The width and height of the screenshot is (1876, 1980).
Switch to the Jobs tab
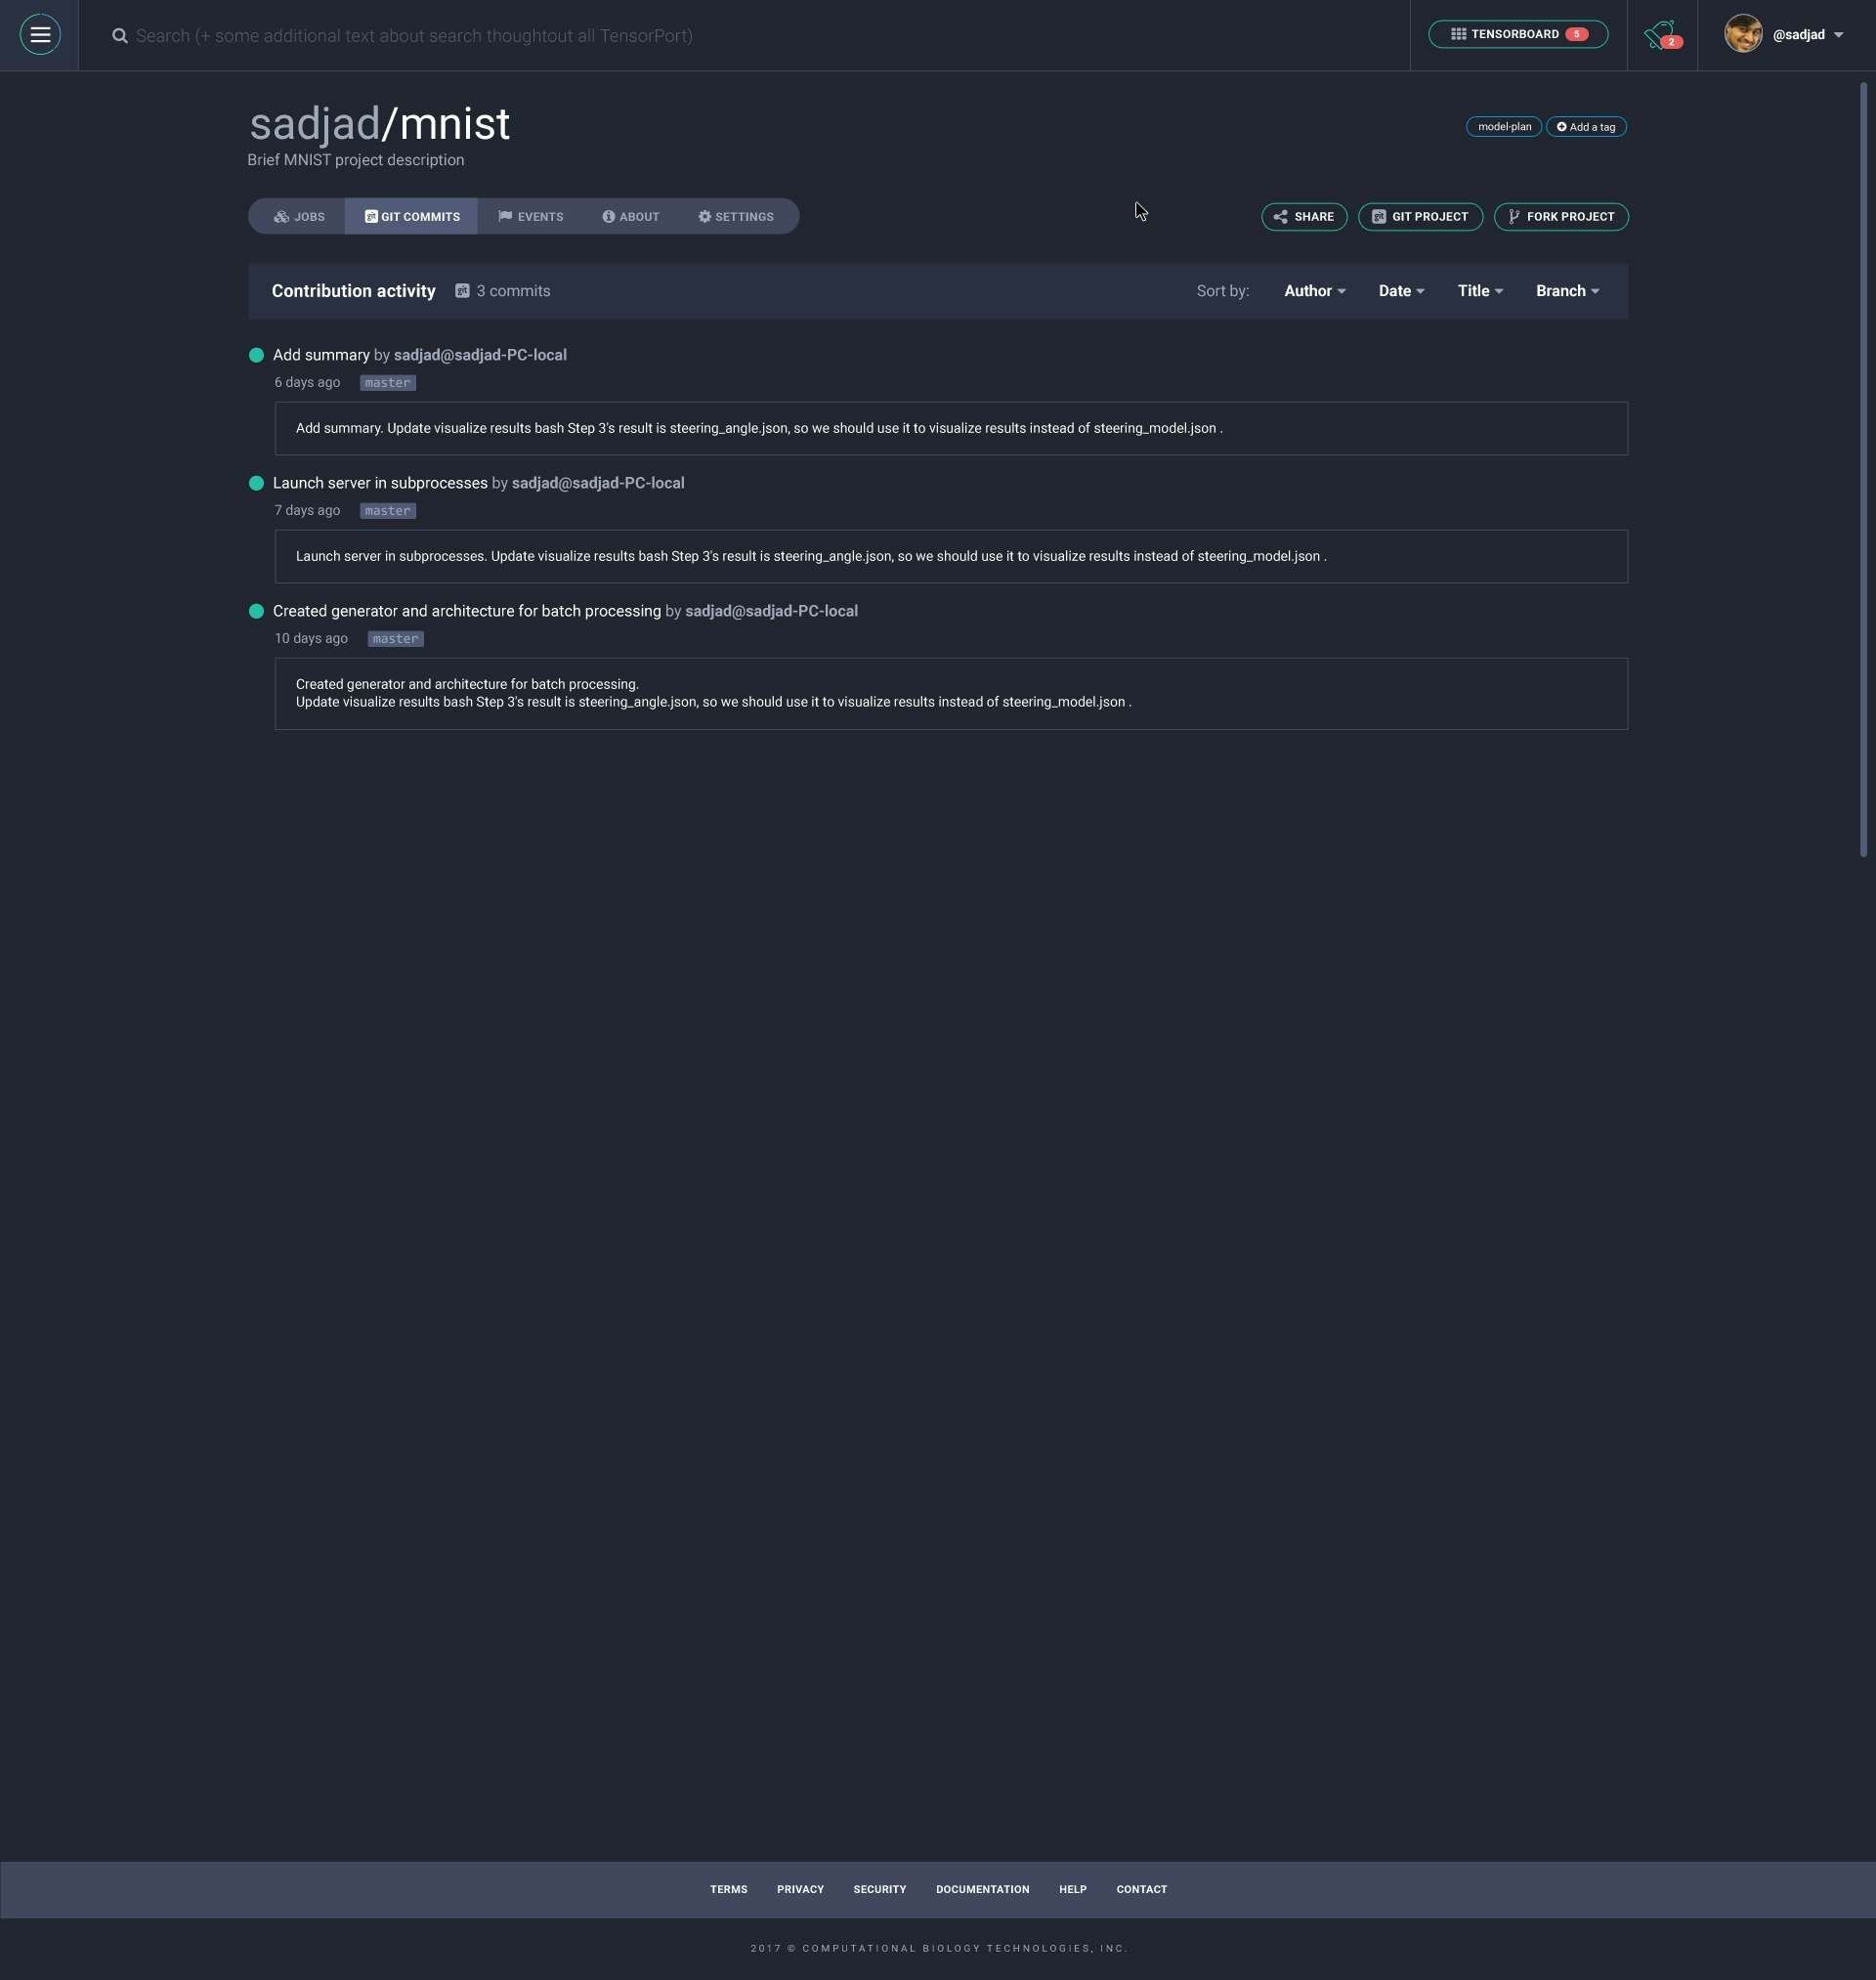click(299, 216)
